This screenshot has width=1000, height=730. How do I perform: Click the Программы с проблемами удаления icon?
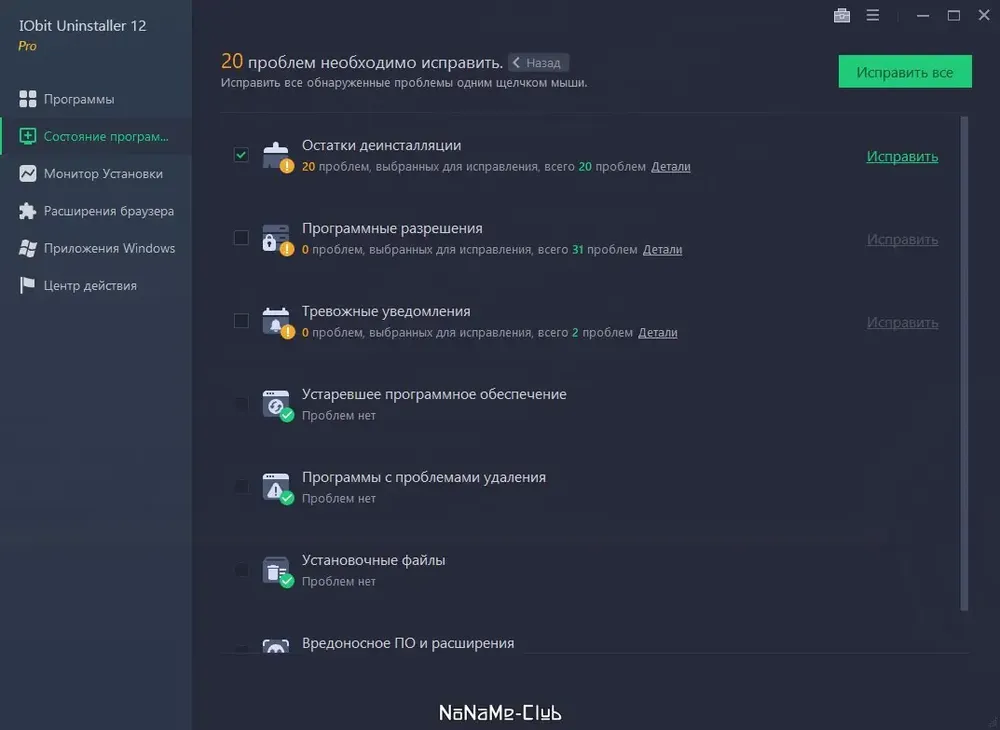click(277, 488)
